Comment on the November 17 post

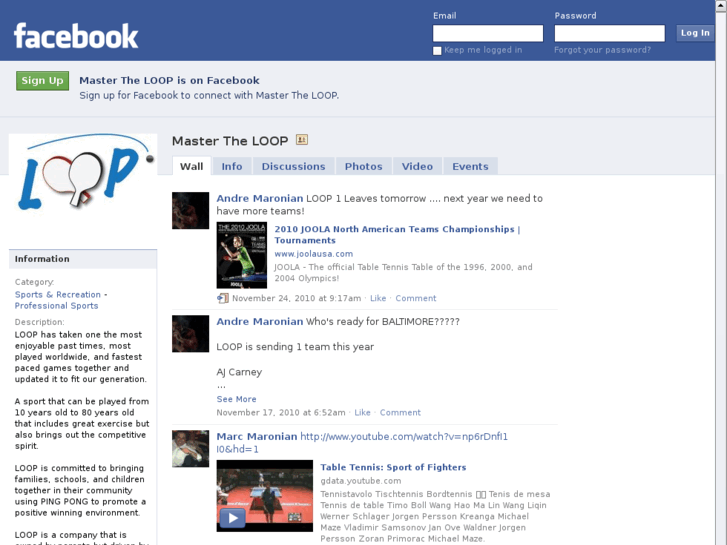coord(400,412)
